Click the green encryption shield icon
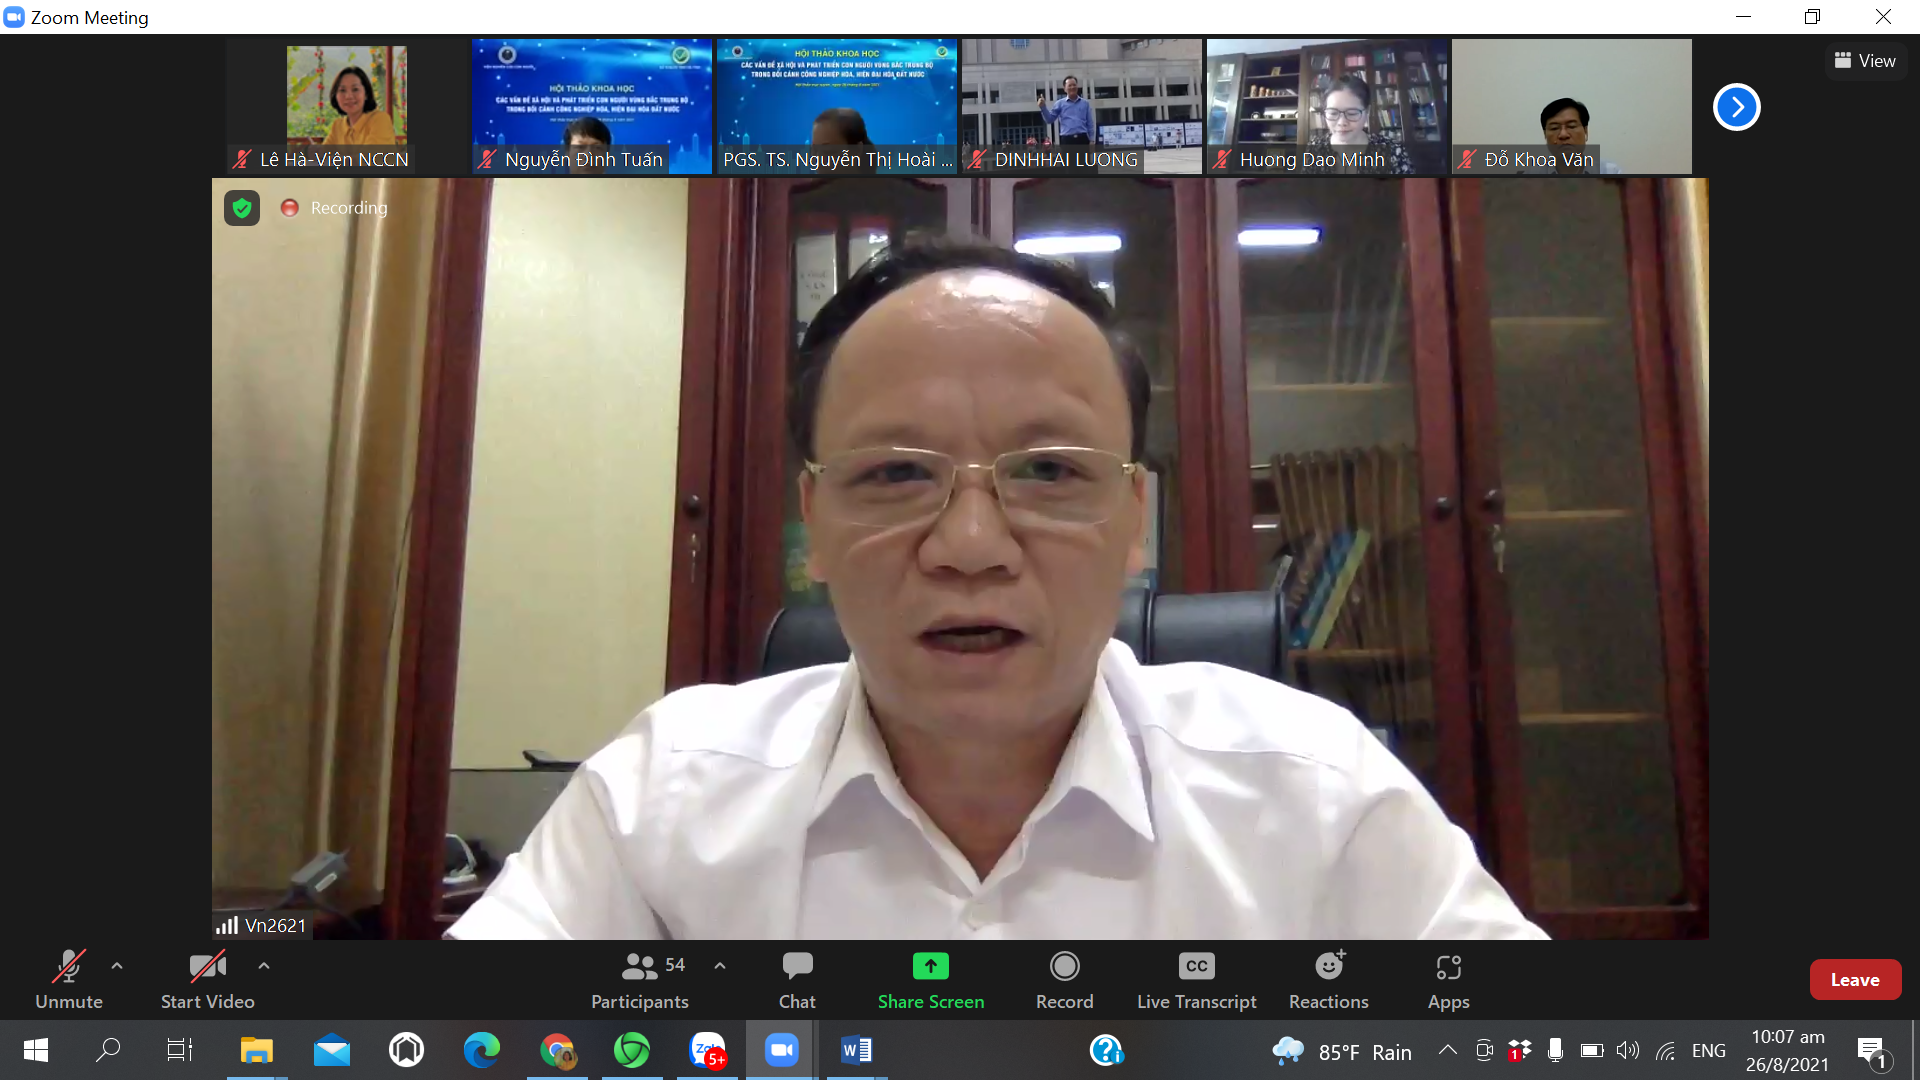Viewport: 1920px width, 1080px height. click(242, 208)
